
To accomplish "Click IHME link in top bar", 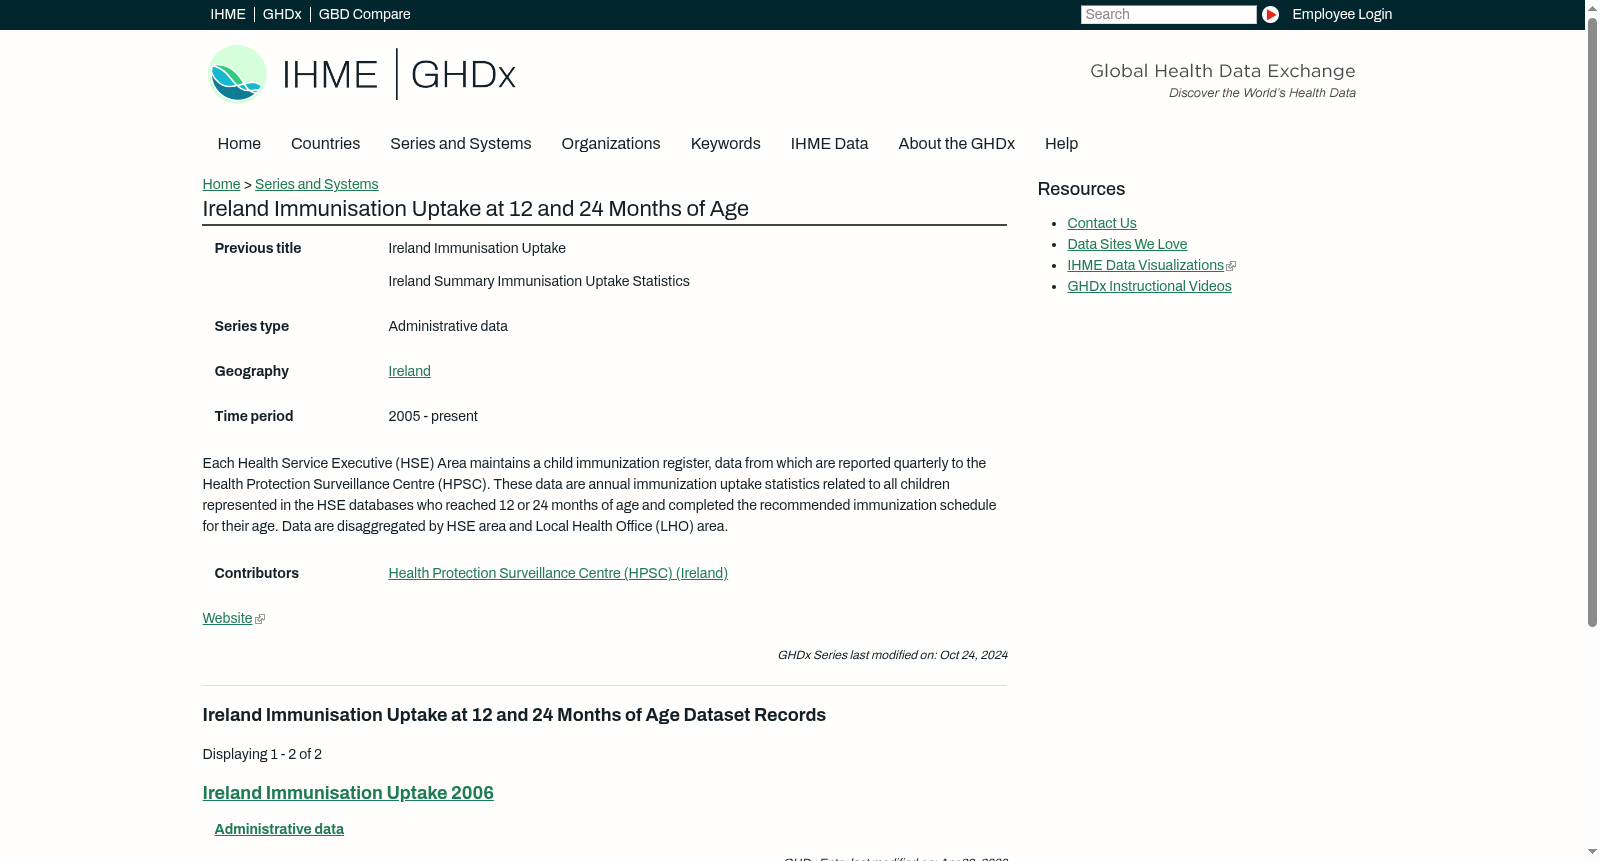I will (228, 14).
